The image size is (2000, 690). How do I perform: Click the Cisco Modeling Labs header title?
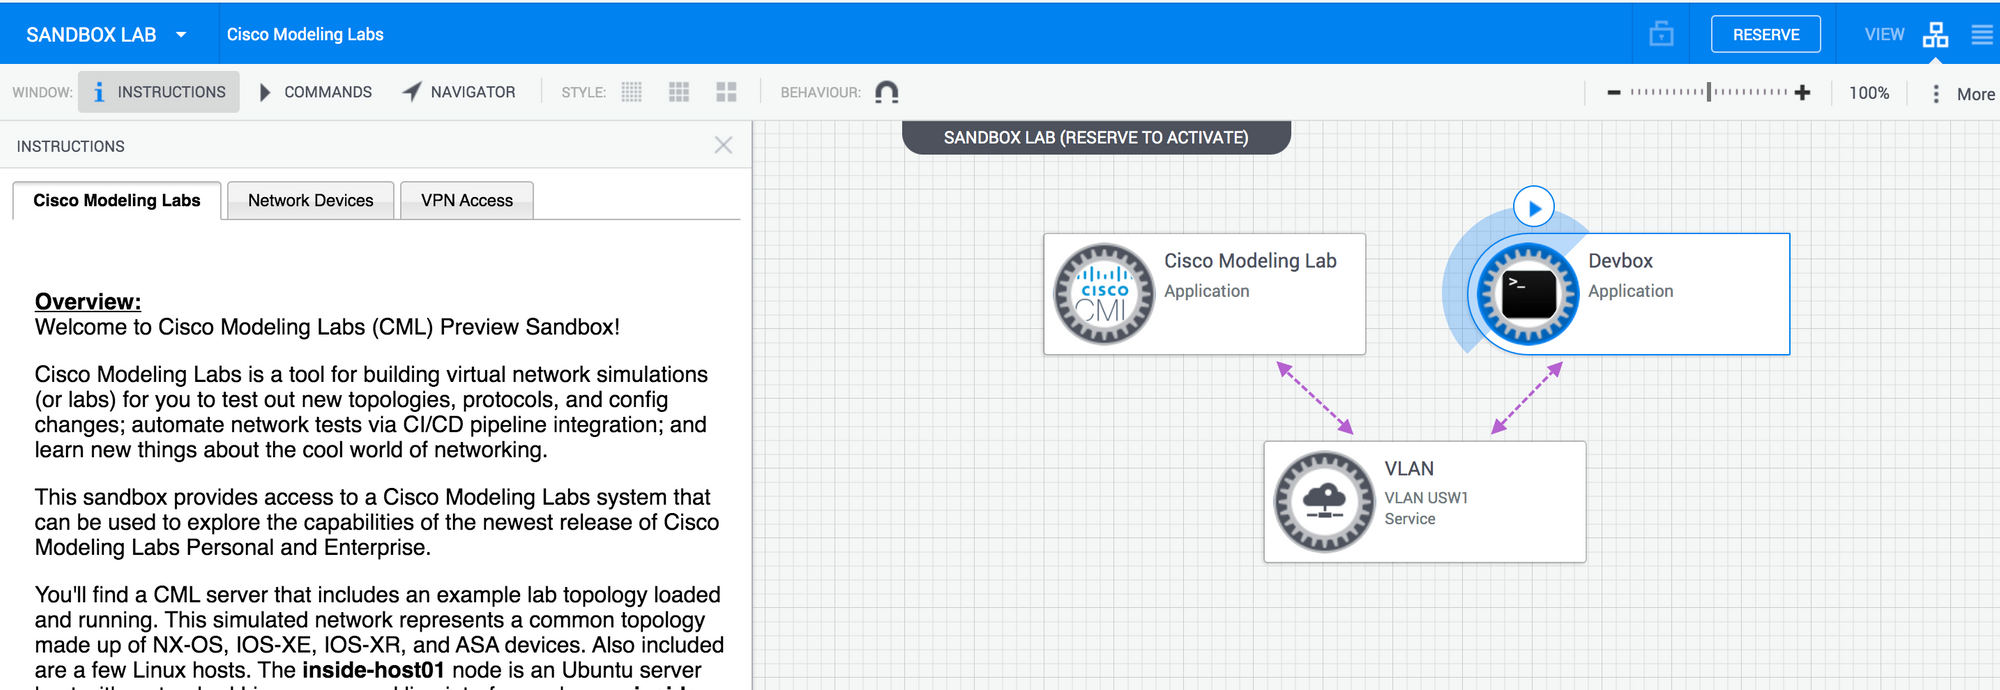[x=305, y=34]
